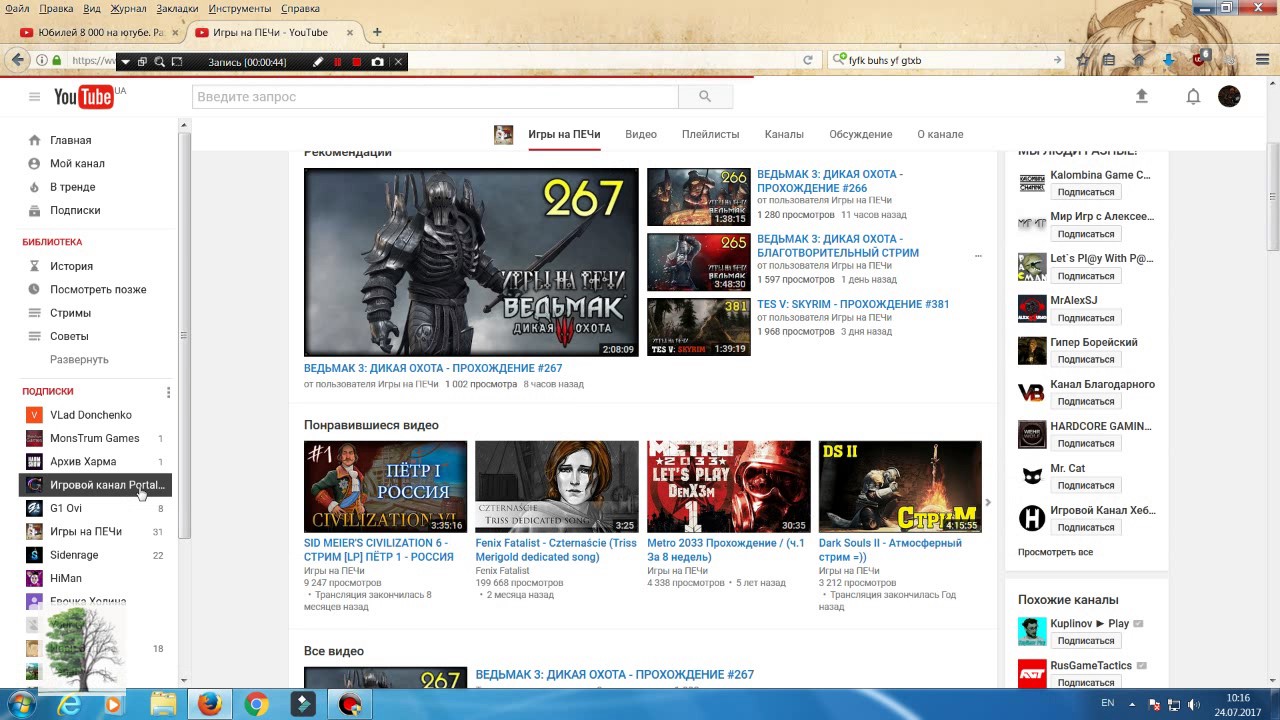Click the upload video arrow icon
This screenshot has width=1280, height=720.
[1141, 96]
